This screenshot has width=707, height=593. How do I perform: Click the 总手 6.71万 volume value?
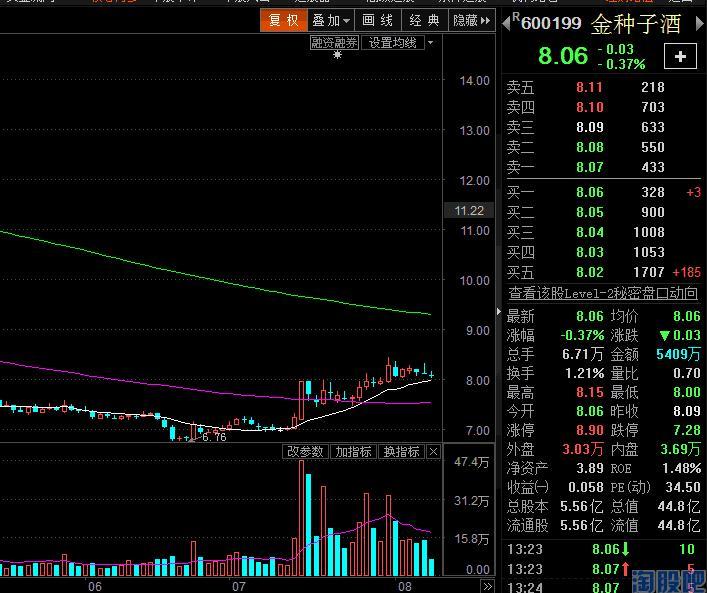583,354
